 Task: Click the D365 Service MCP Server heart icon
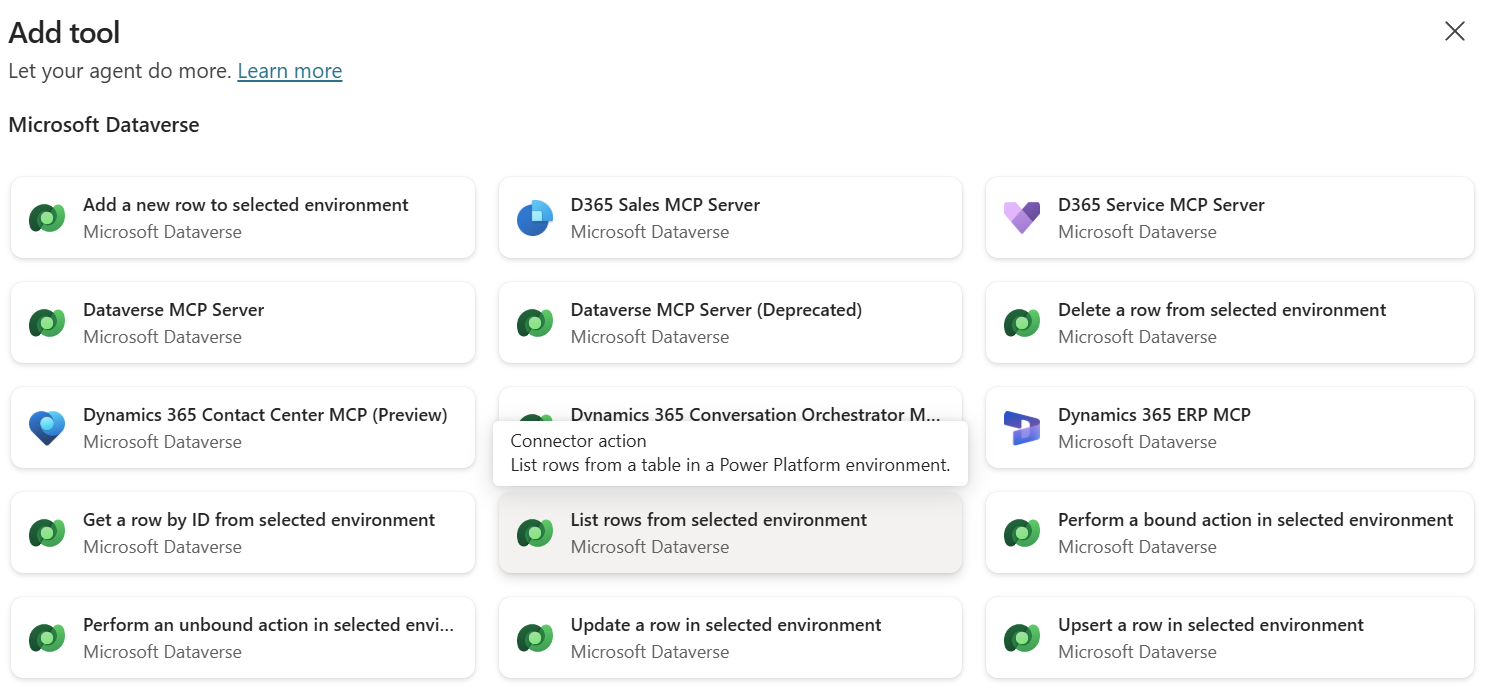coord(1022,218)
